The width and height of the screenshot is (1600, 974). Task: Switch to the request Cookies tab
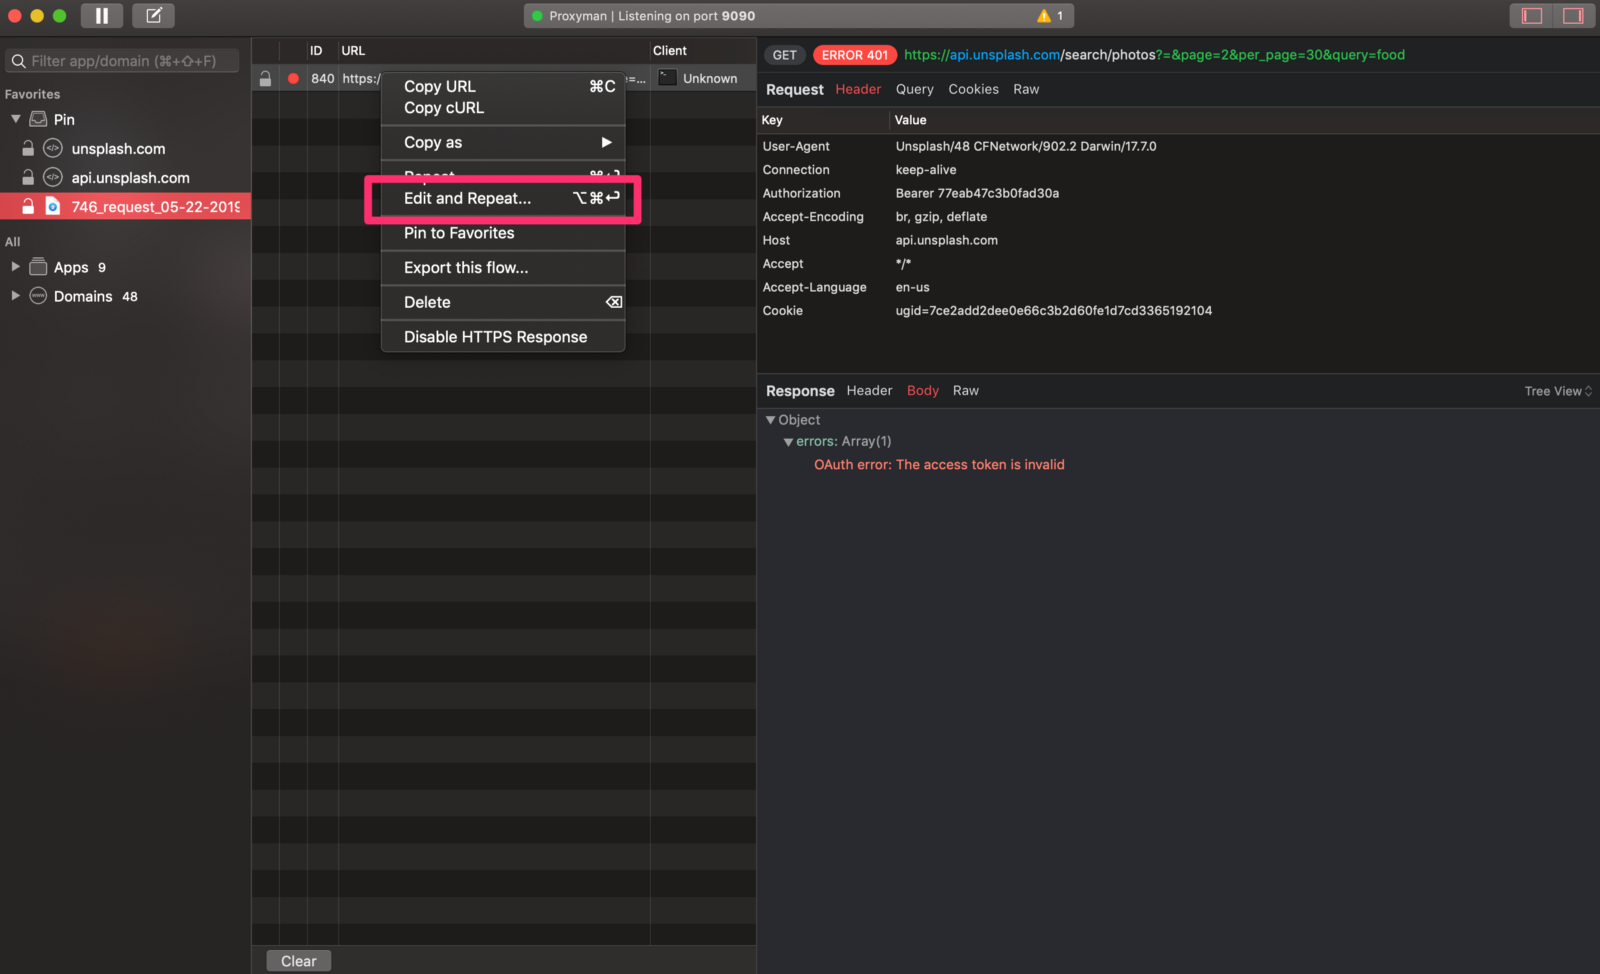tap(973, 89)
